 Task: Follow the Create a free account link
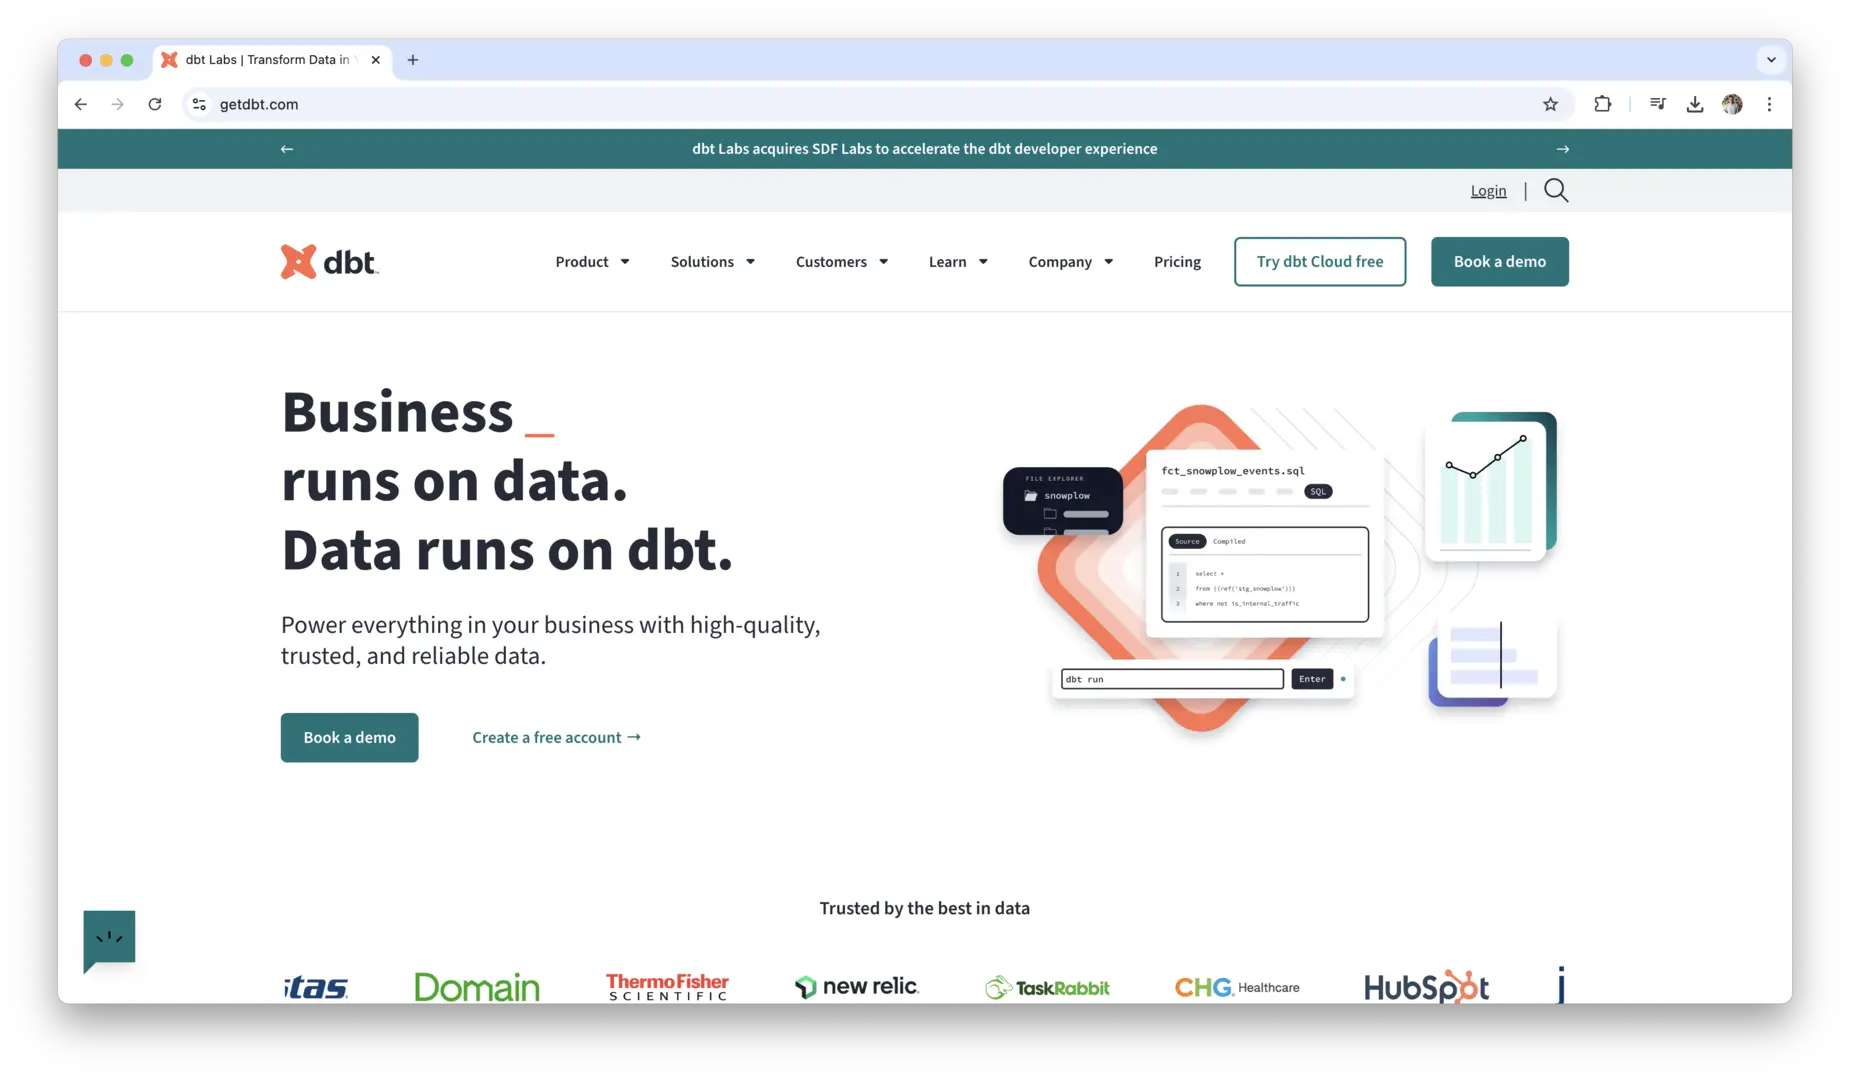[556, 738]
